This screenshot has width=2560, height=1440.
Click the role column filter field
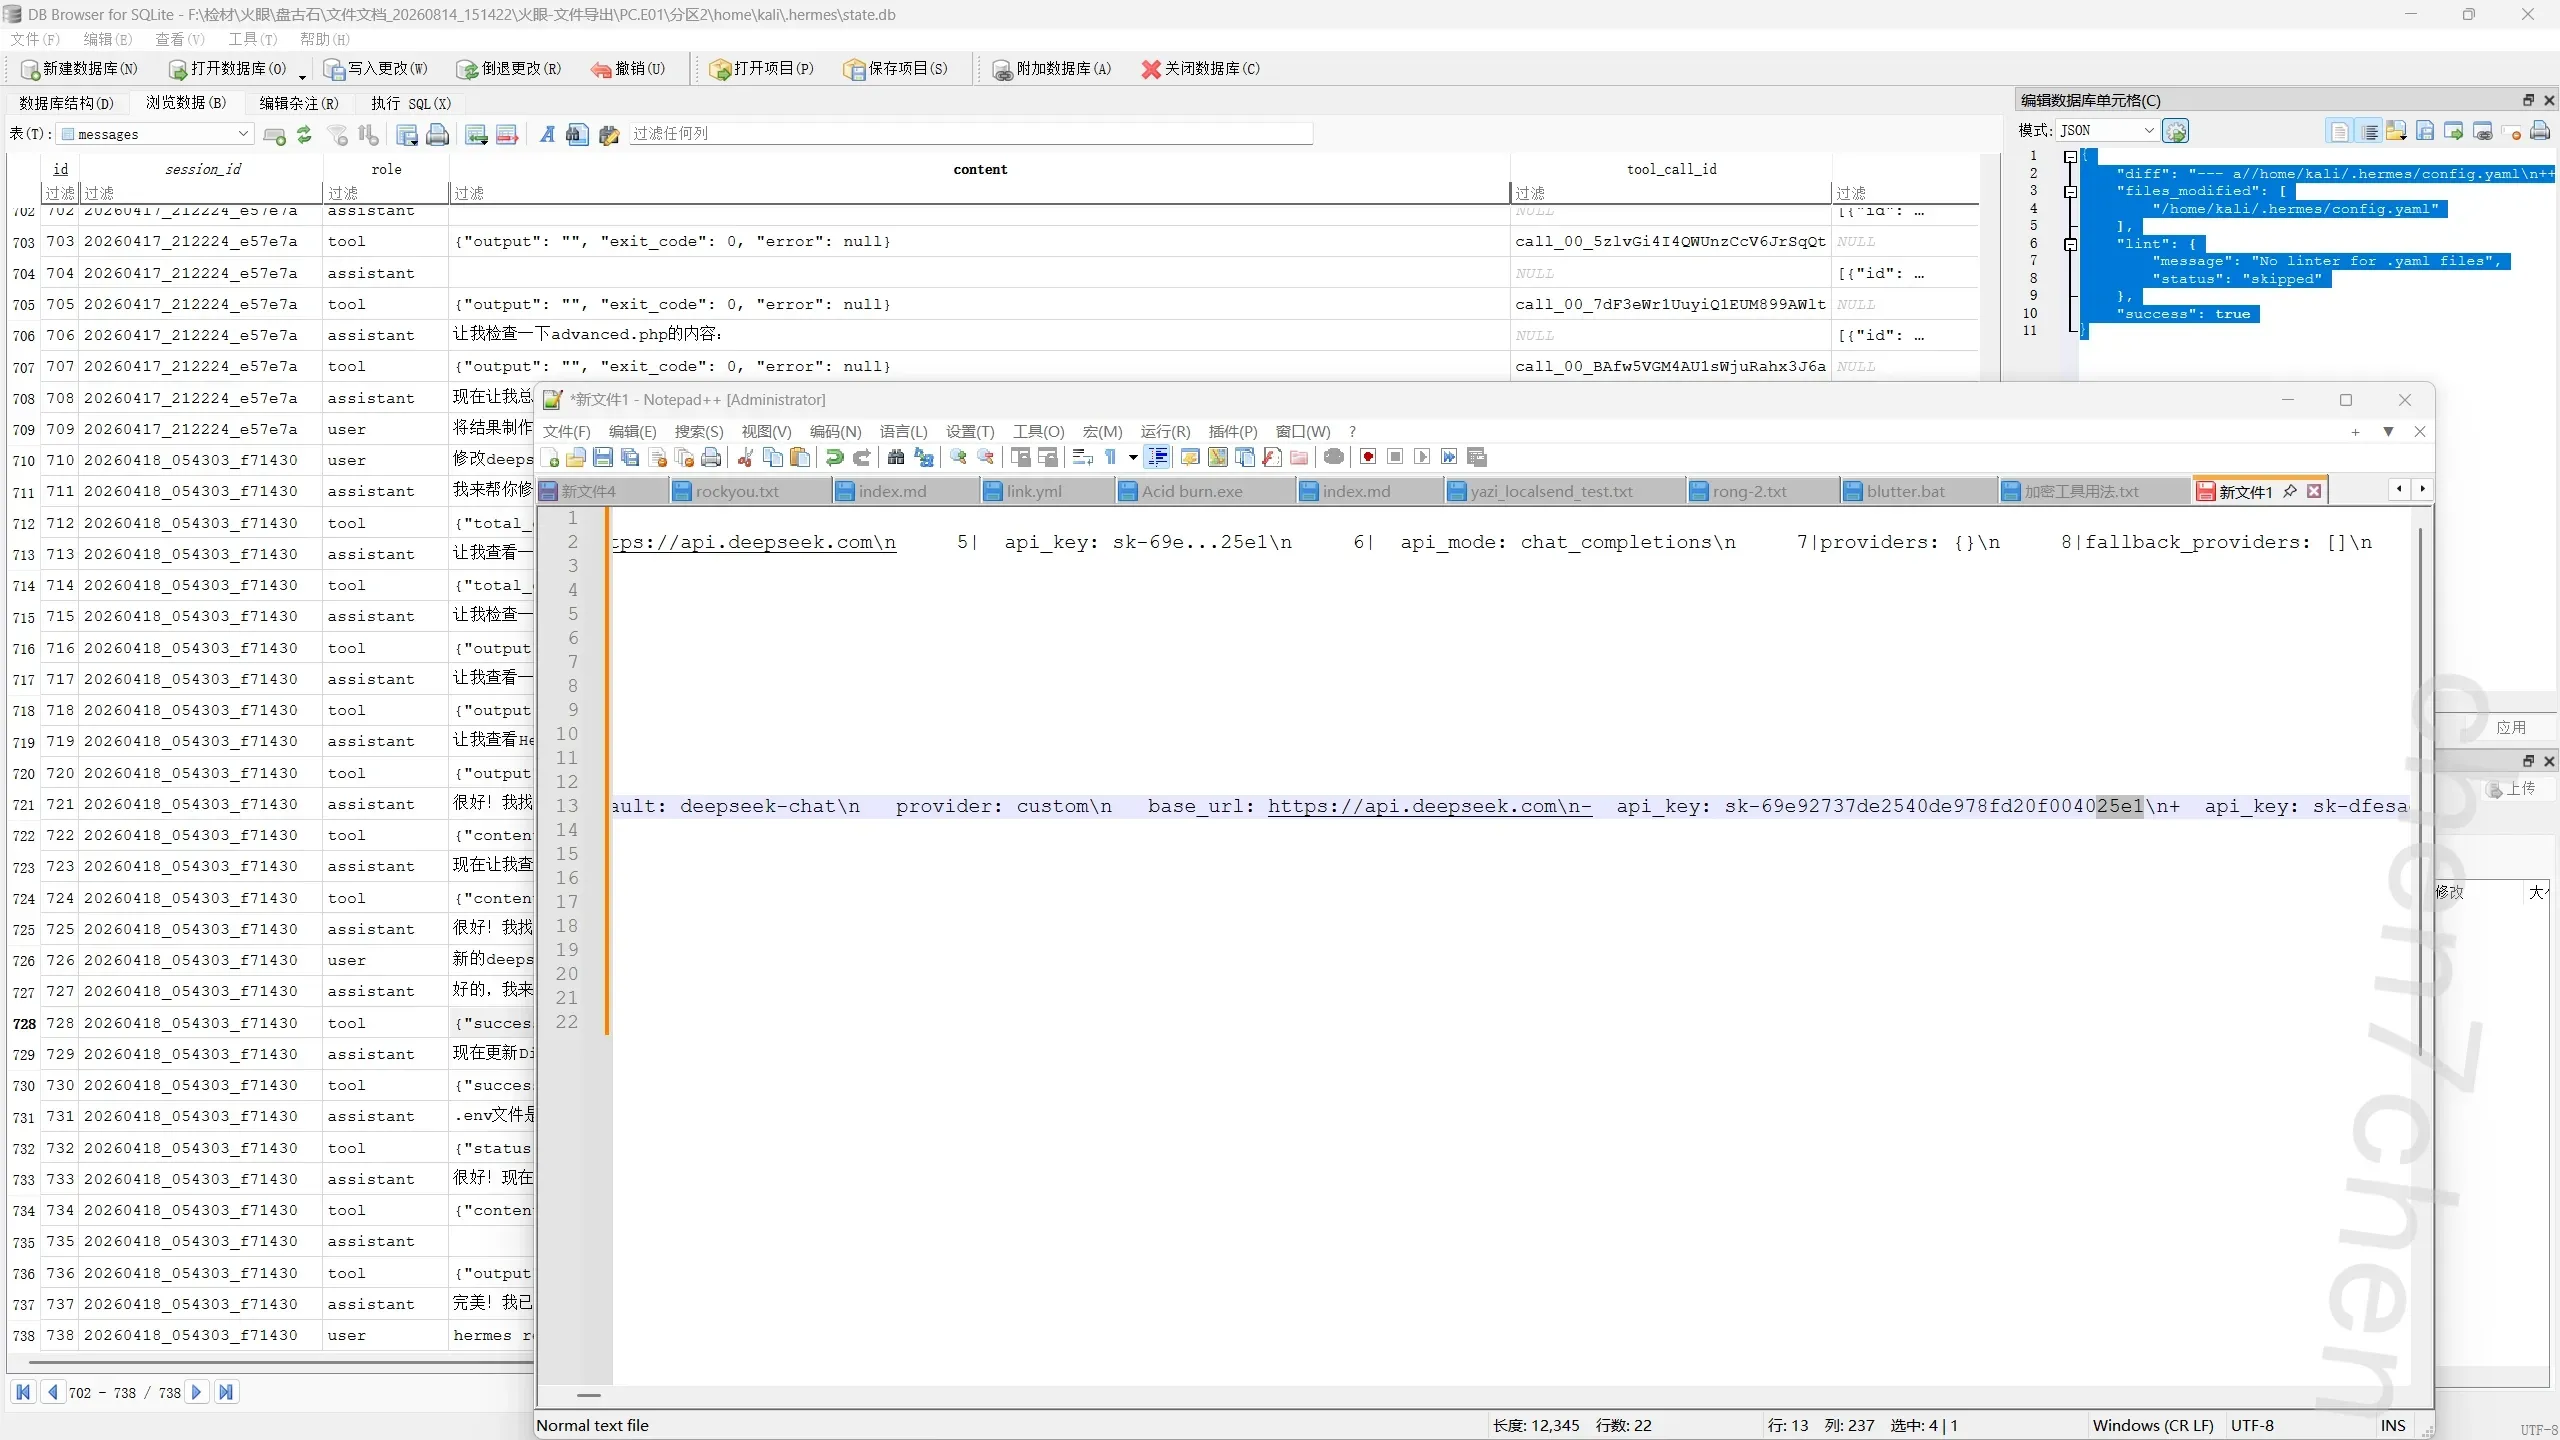(386, 193)
